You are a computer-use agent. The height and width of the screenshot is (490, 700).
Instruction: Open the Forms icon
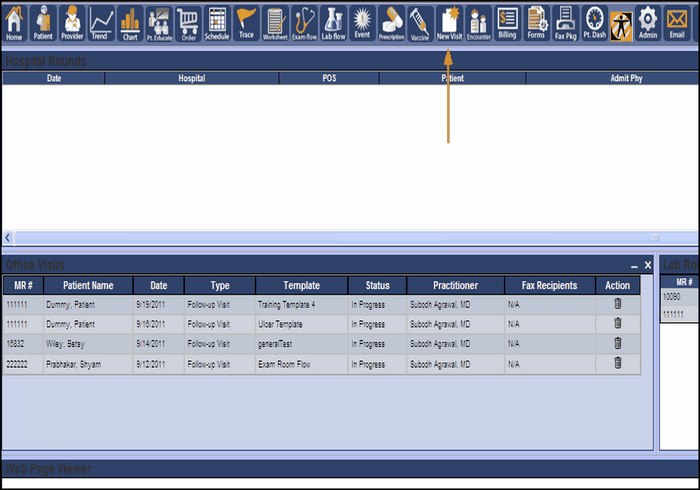(537, 23)
